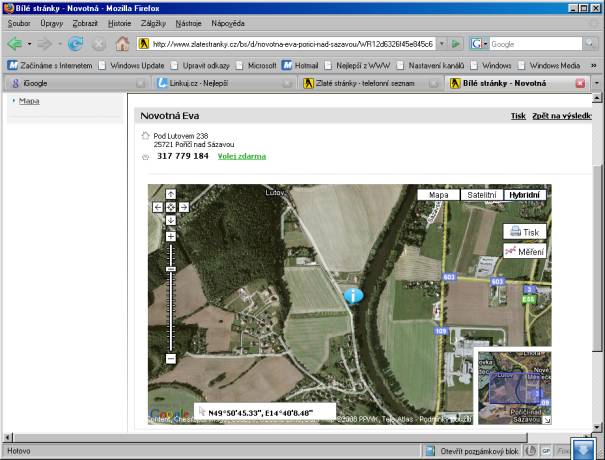Switch map view to Mapa

coord(438,195)
